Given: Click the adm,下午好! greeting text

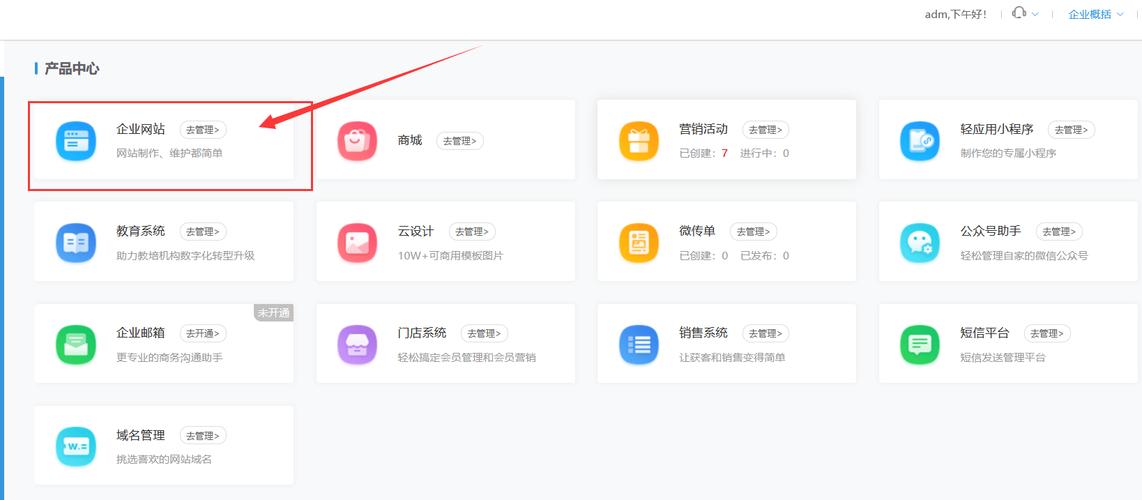Looking at the screenshot, I should [x=956, y=14].
